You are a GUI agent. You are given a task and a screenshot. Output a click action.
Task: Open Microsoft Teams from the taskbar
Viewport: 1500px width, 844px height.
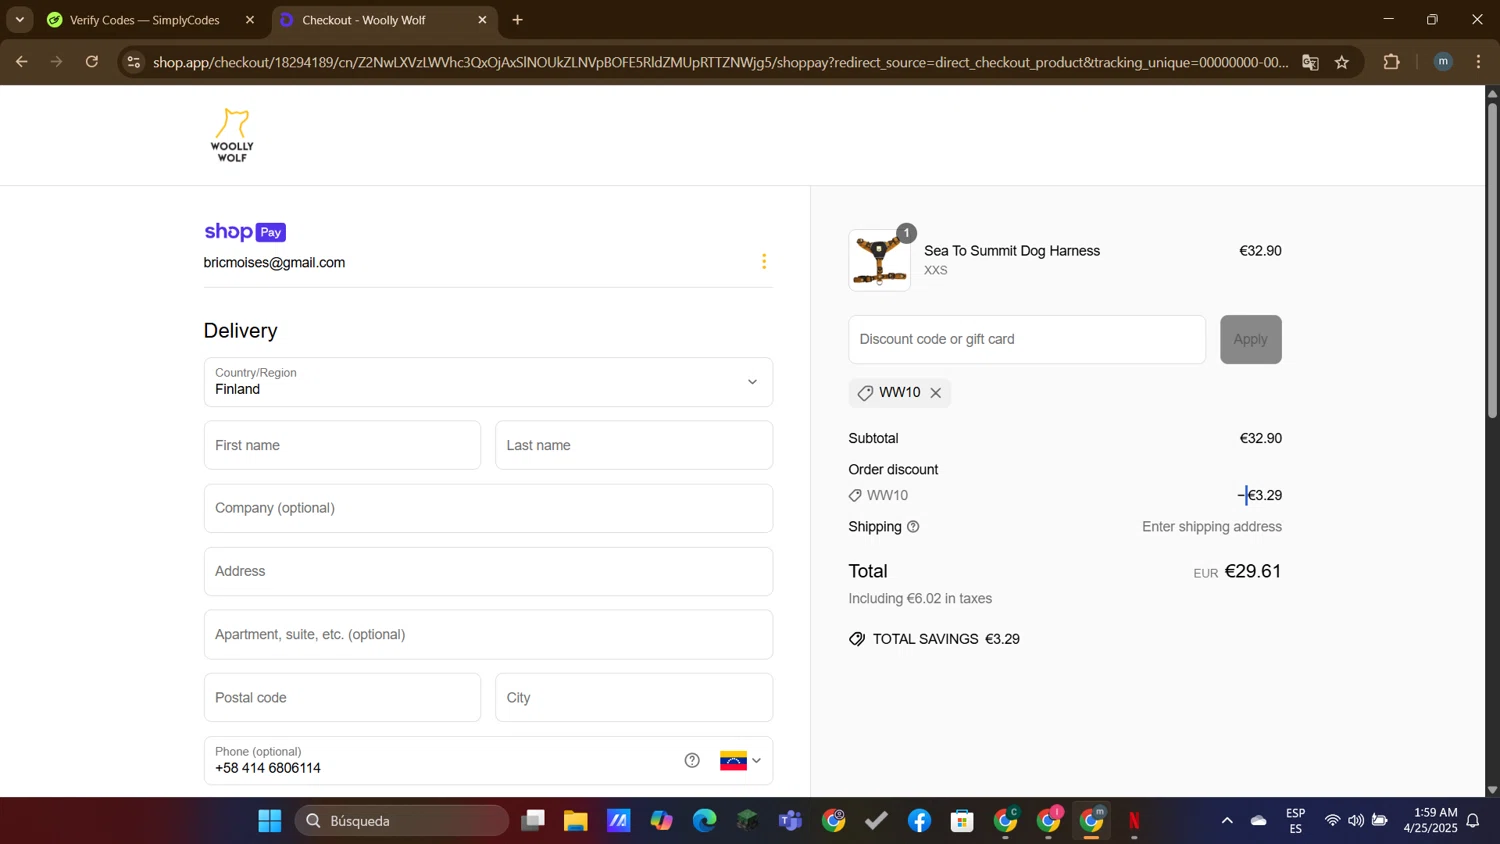pos(791,821)
